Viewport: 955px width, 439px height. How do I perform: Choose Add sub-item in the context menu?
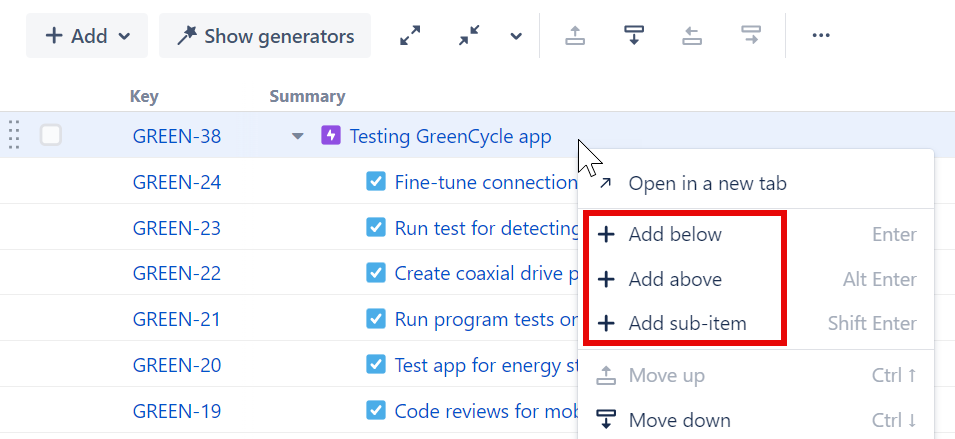pyautogui.click(x=687, y=324)
